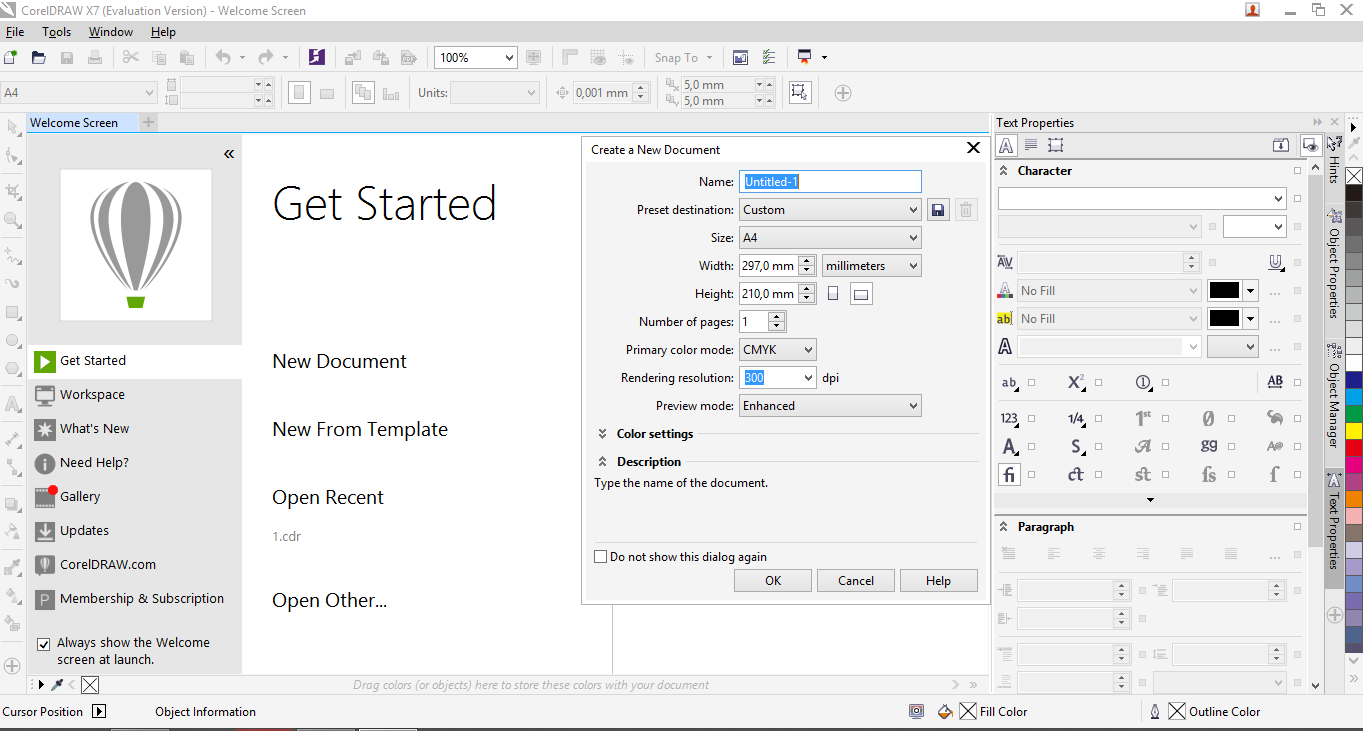Open the Help menu
This screenshot has width=1363, height=731.
point(163,32)
